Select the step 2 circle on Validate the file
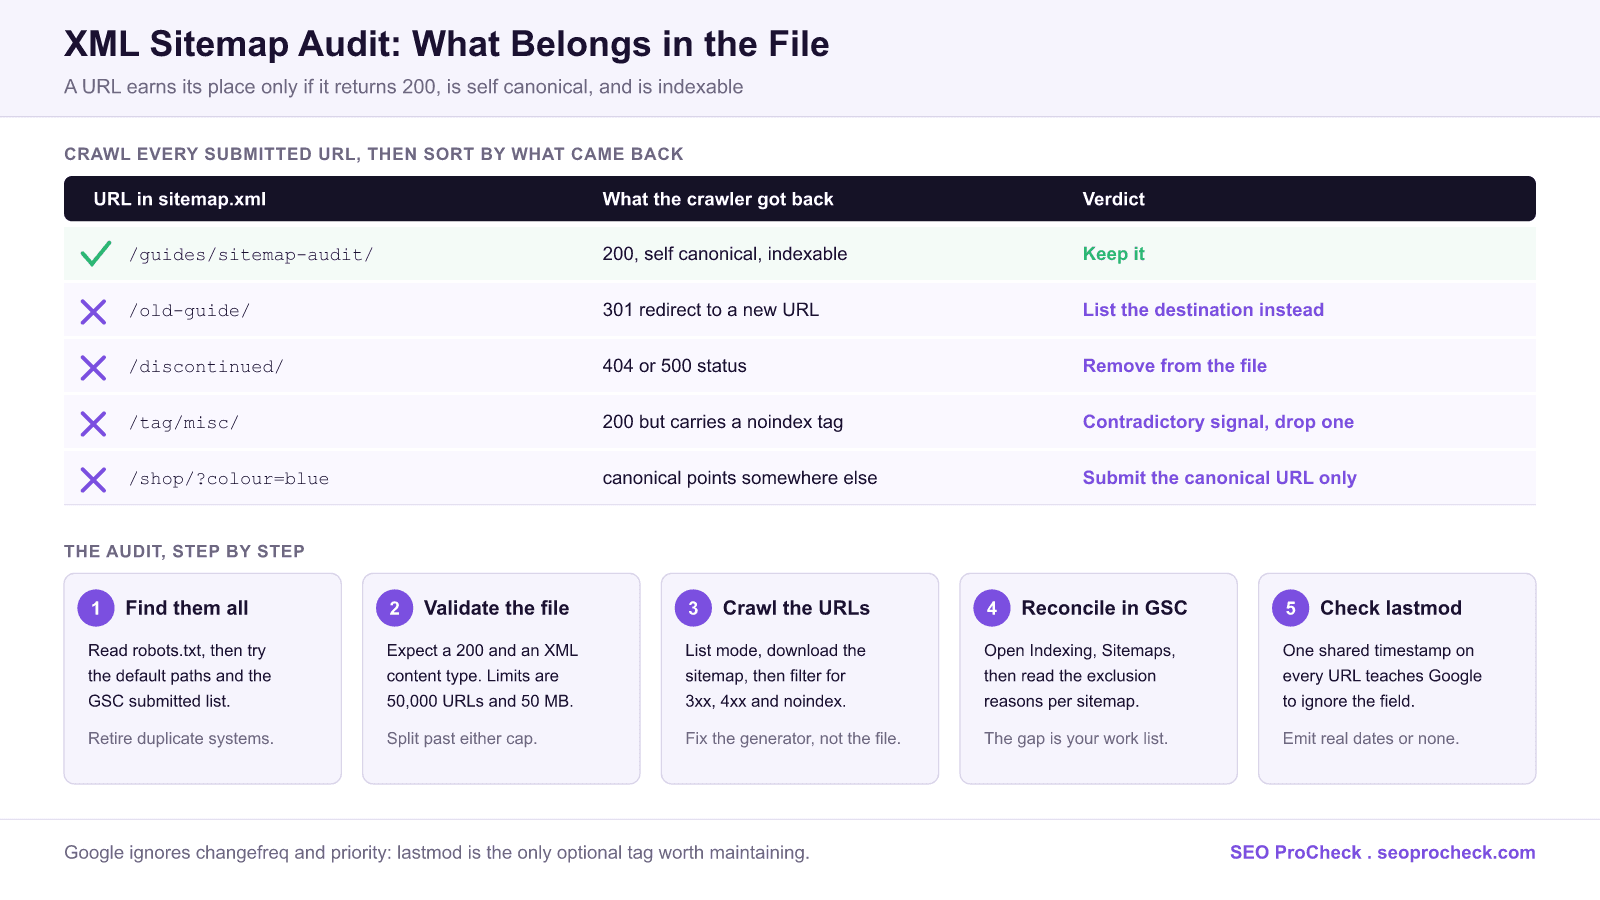Screen dimensions: 1600x900 click(x=394, y=608)
